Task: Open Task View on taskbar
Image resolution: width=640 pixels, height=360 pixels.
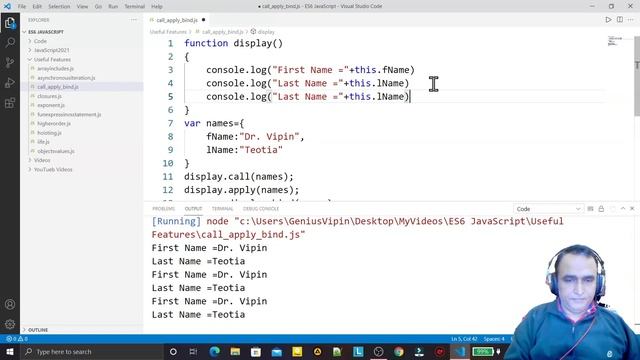Action: pyautogui.click(x=193, y=351)
